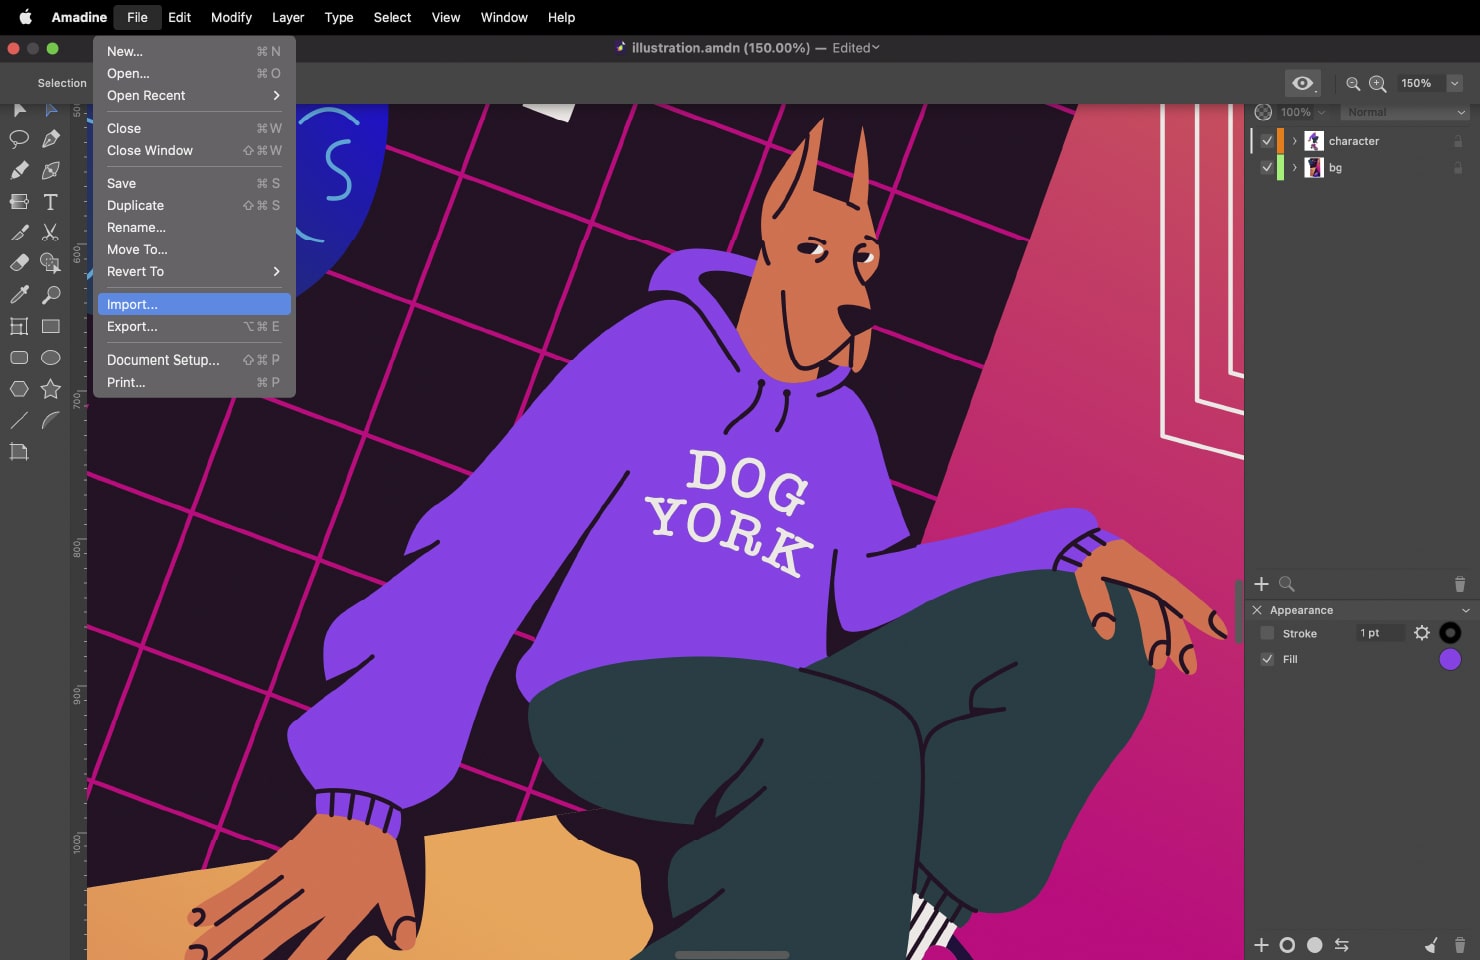Screen dimensions: 1480x960
Task: Enable the Stroke checkbox
Action: click(1267, 633)
